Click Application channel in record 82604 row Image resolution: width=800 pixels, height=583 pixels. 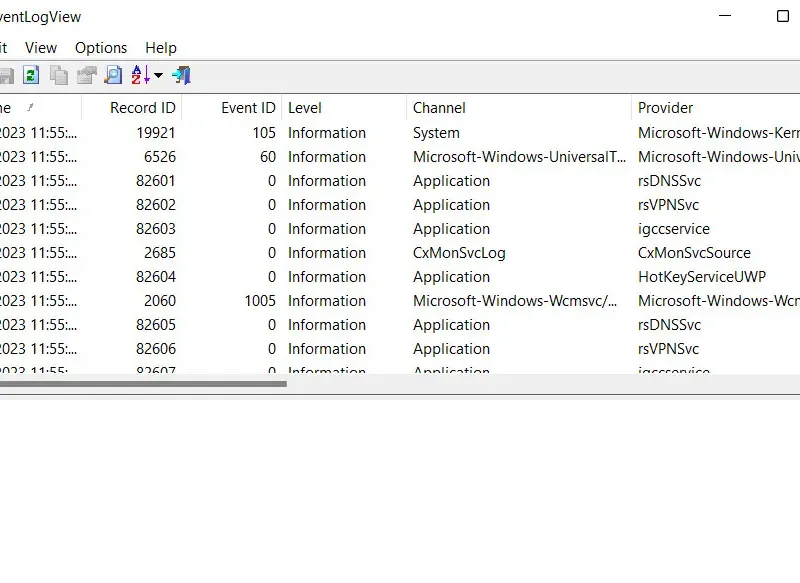point(451,276)
